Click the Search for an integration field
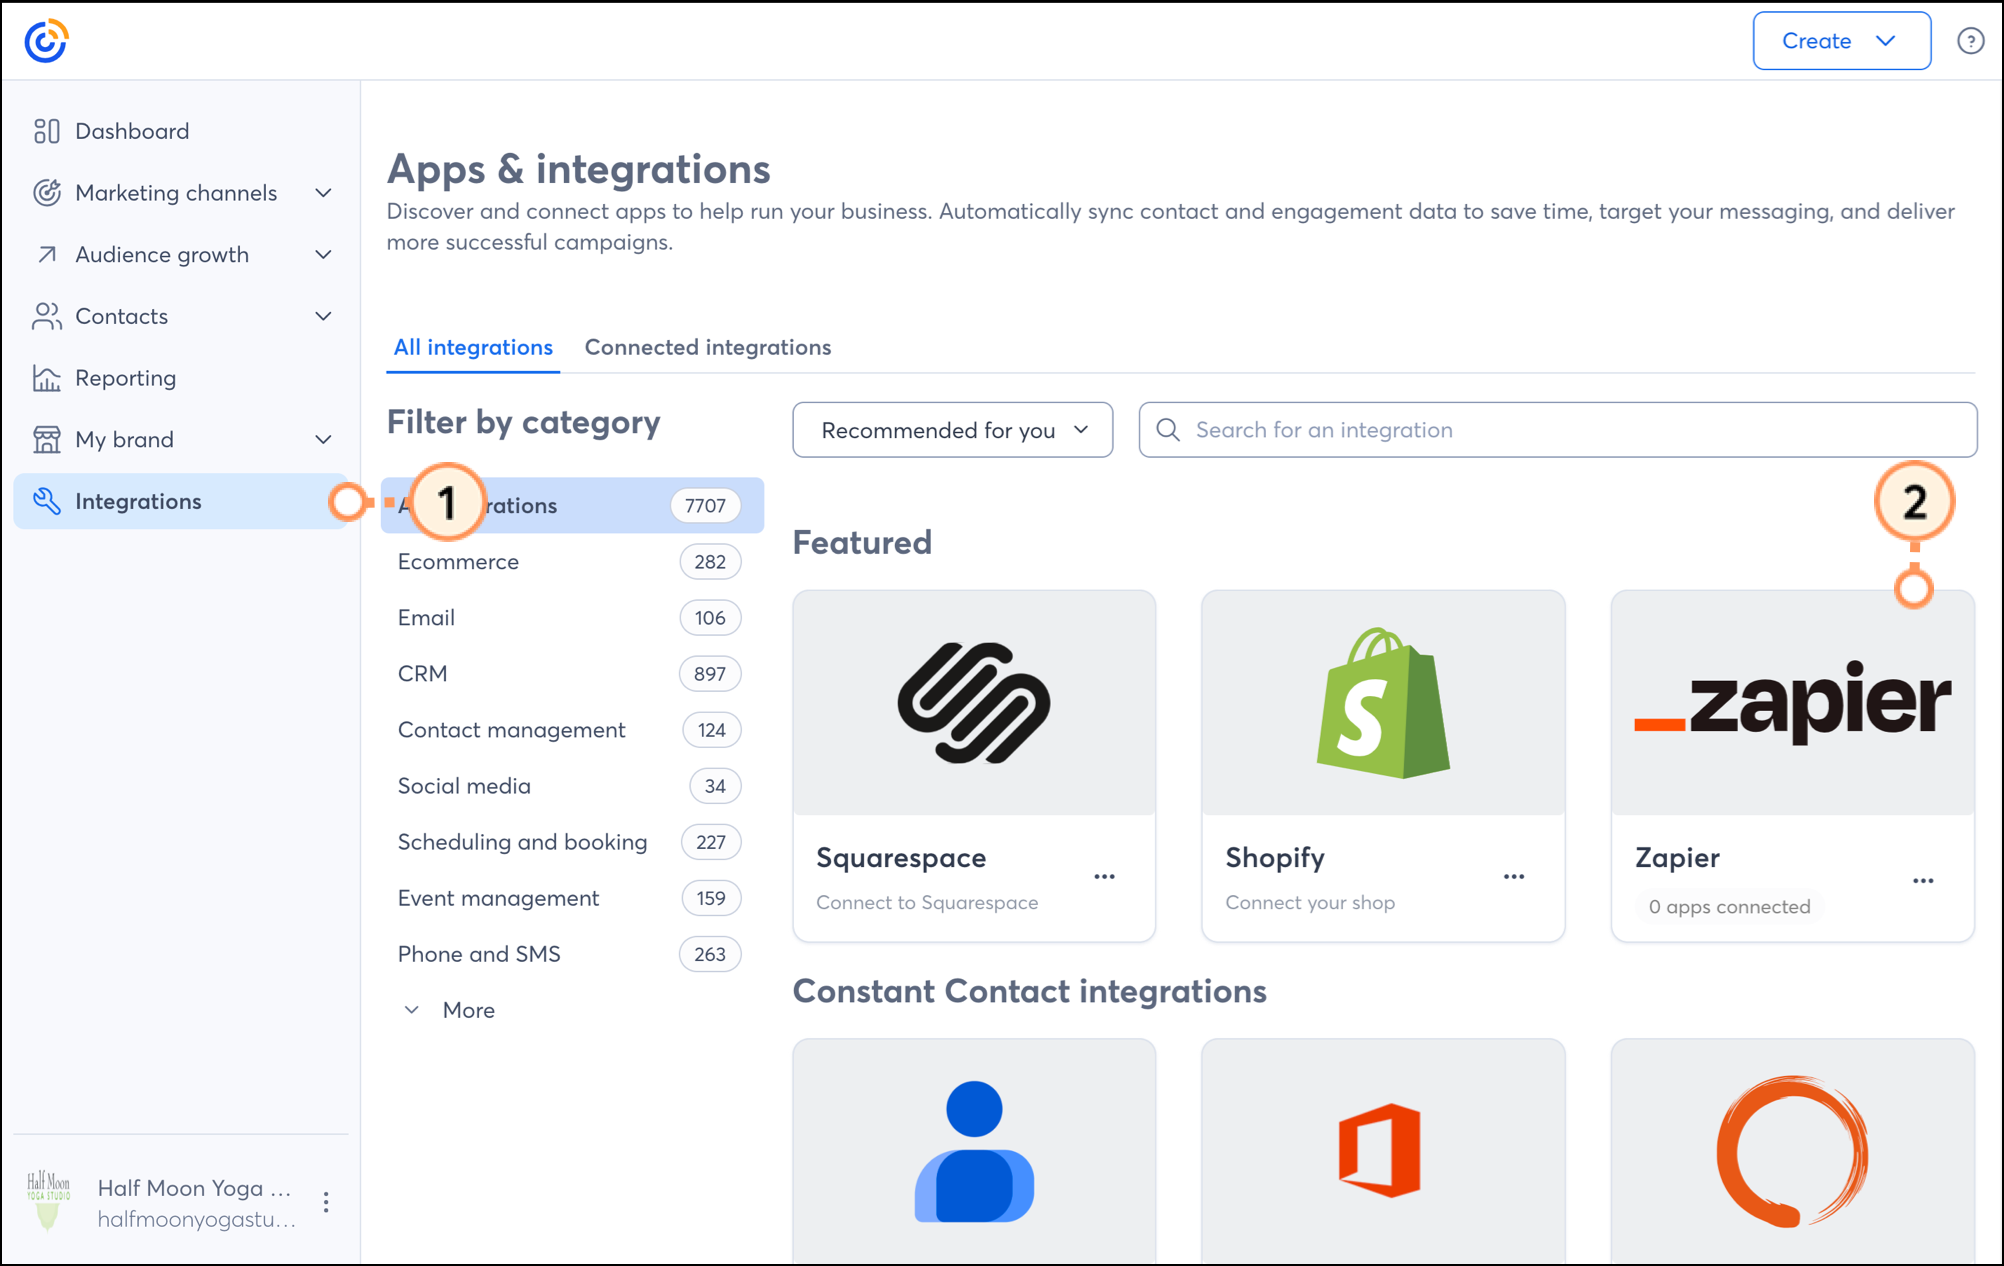This screenshot has height=1266, width=2004. (1558, 430)
